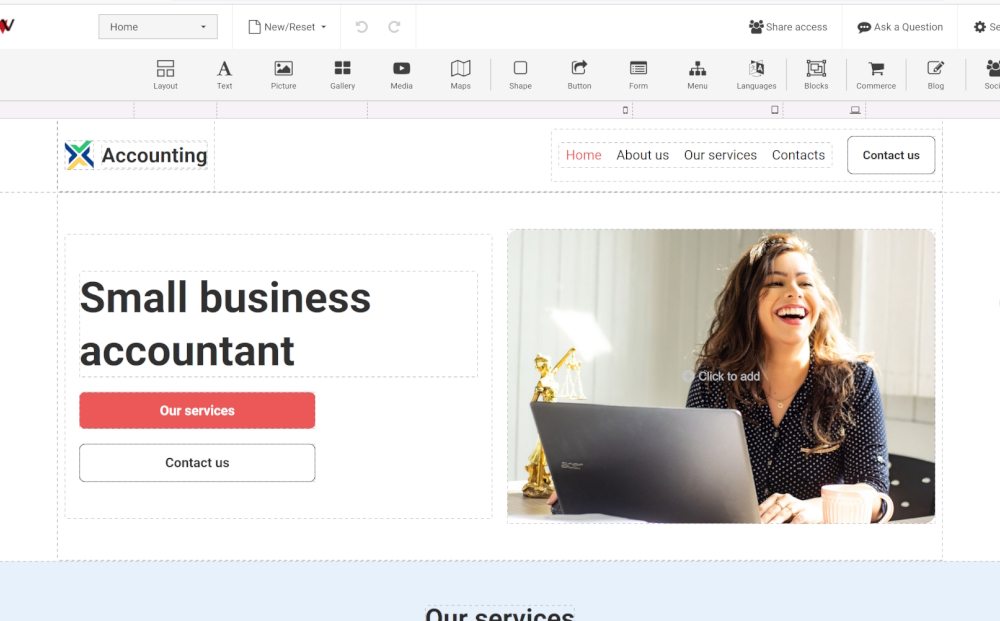
Task: Insert a Form element
Action: (638, 74)
